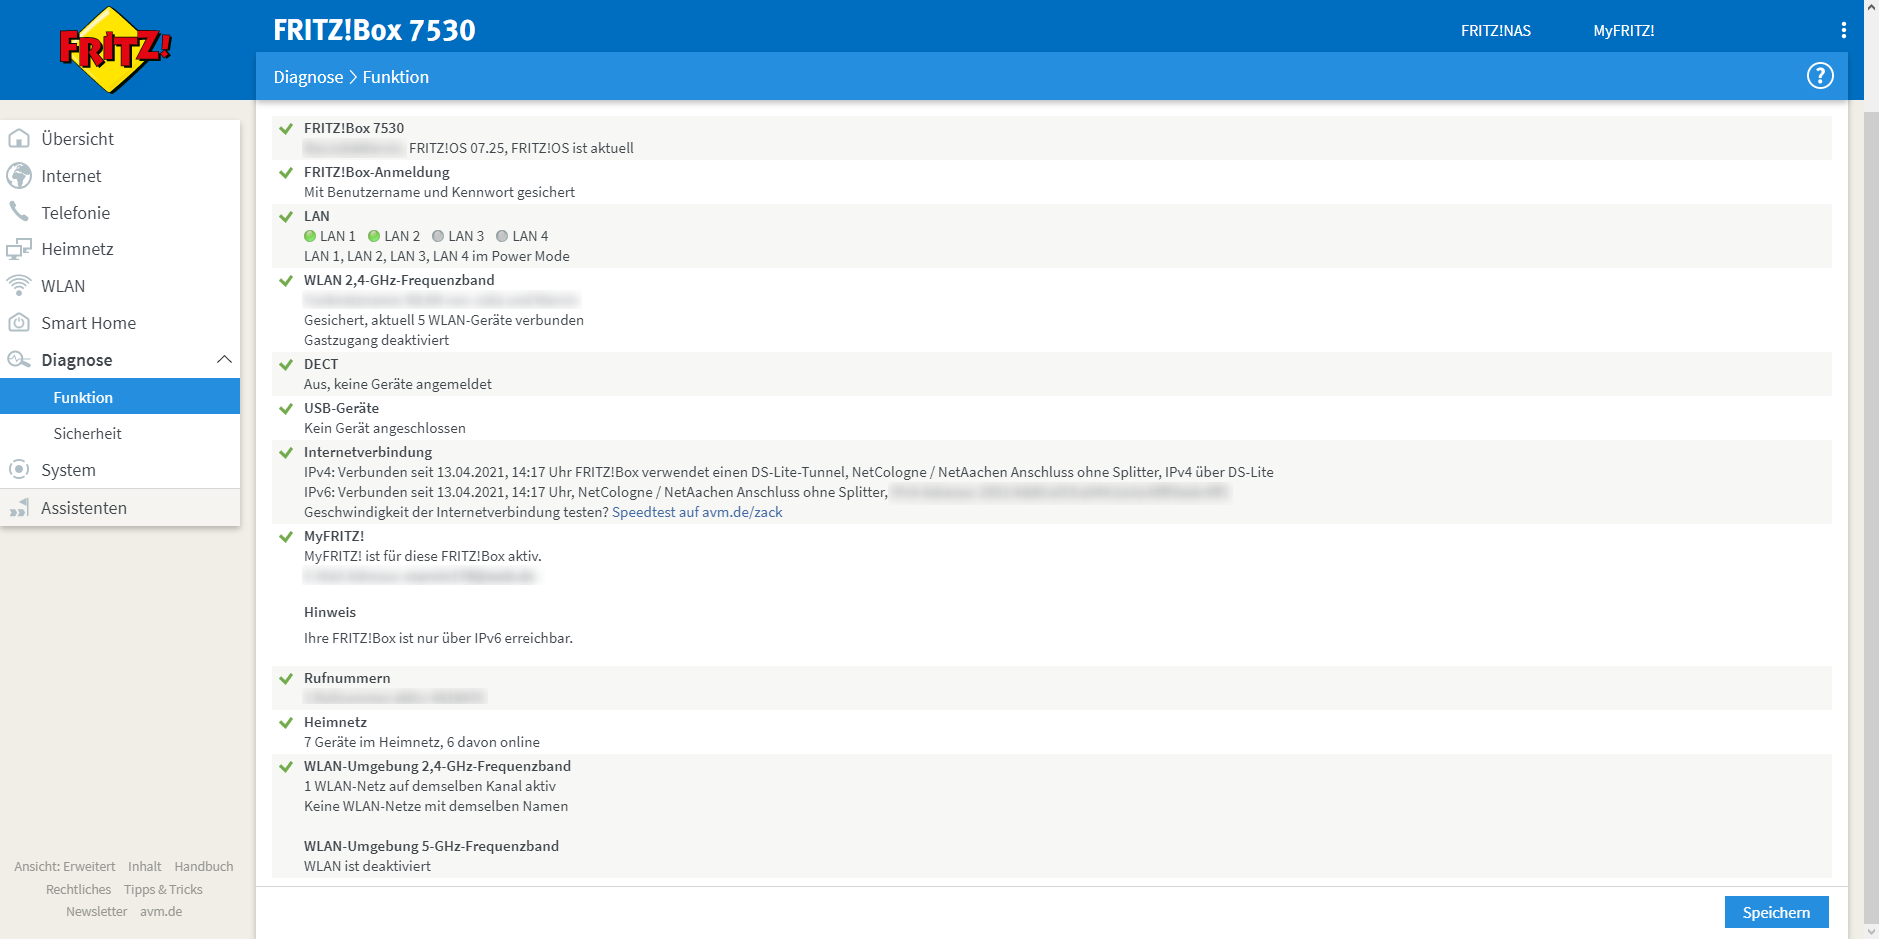The height and width of the screenshot is (939, 1879).
Task: Open the Inhalt footer link
Action: [x=144, y=866]
